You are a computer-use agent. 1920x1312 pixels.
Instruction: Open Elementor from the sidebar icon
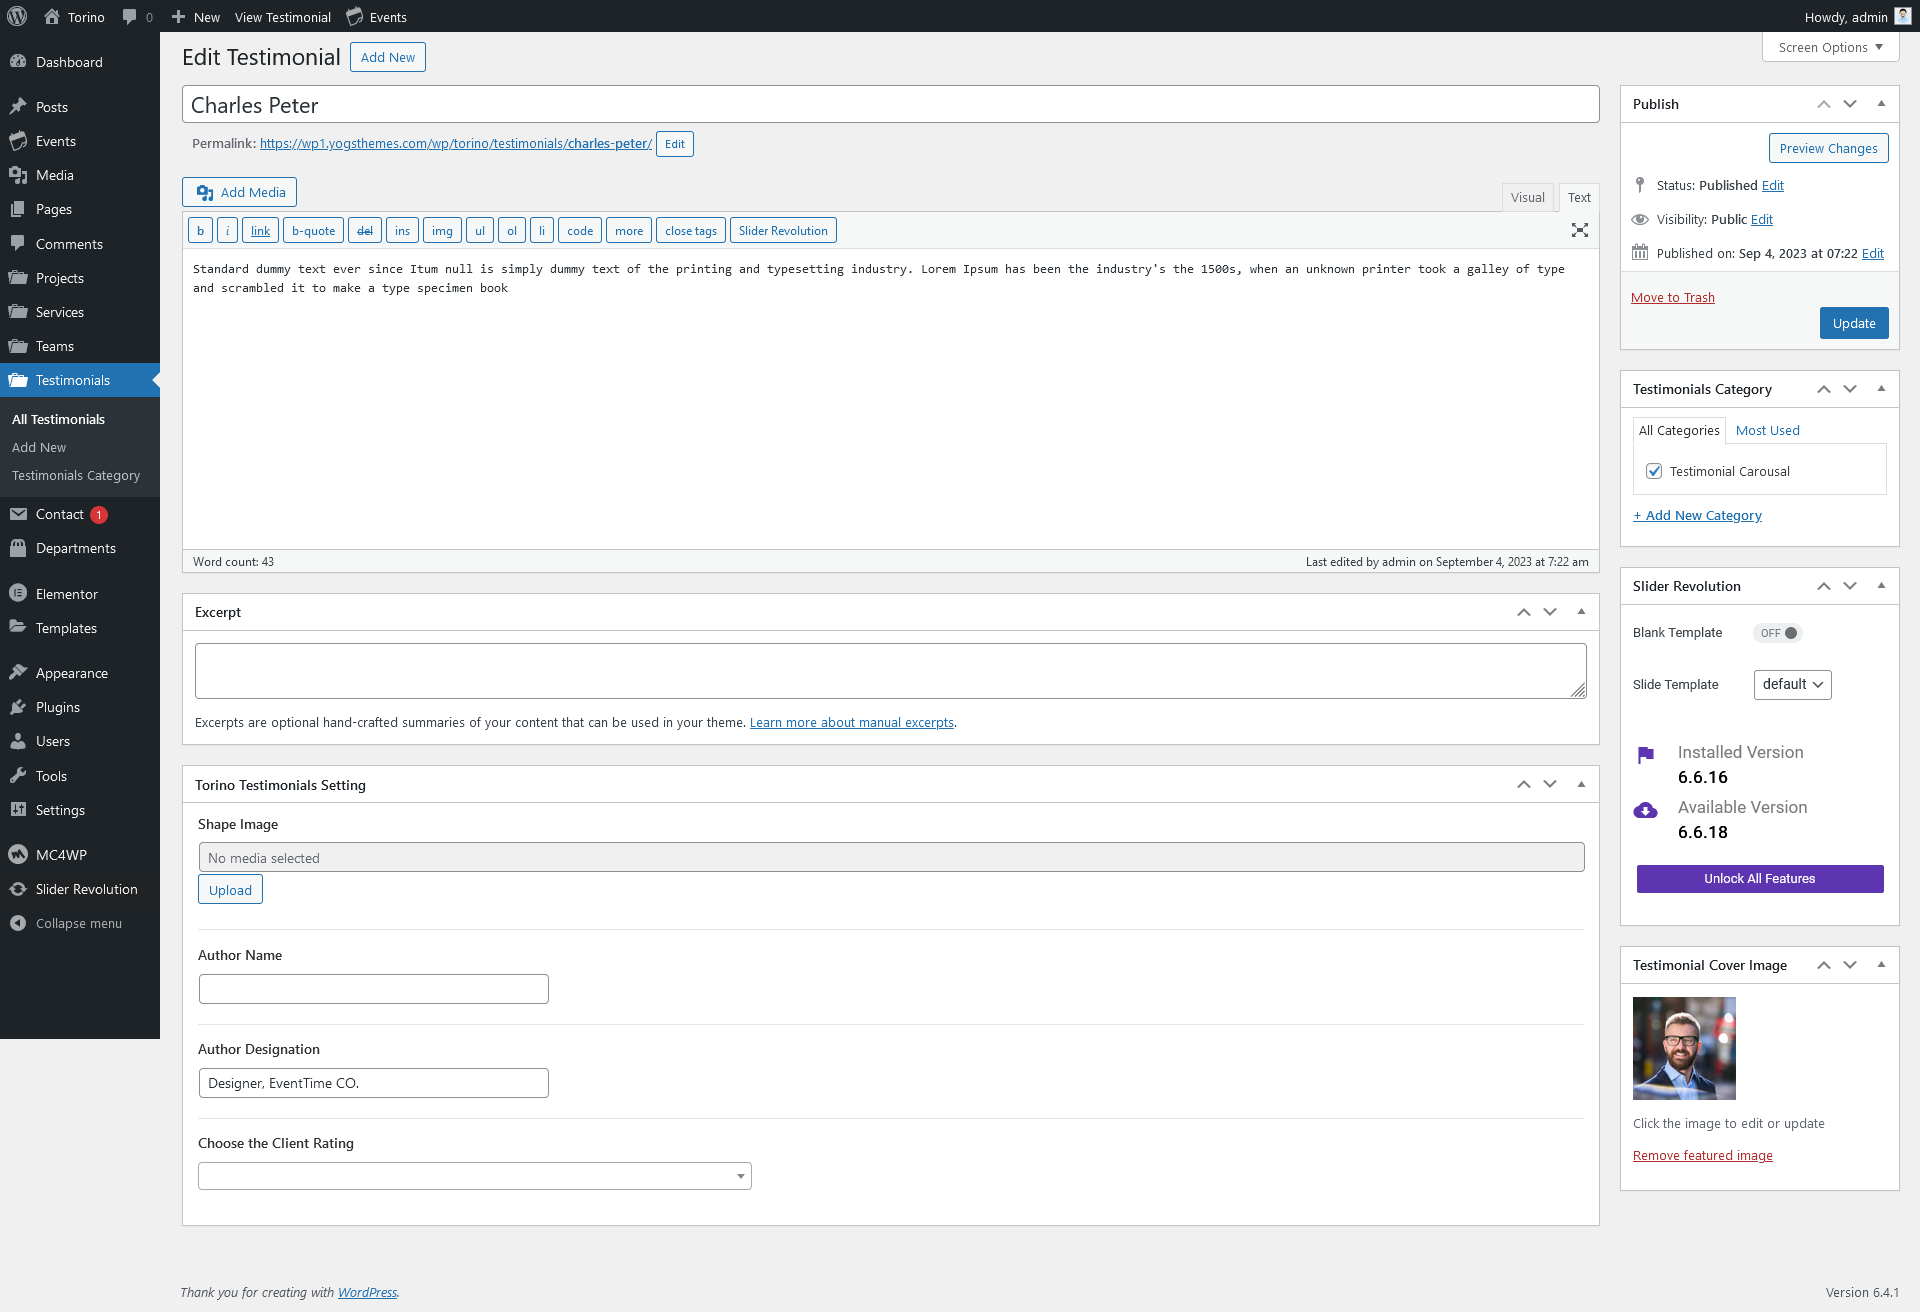coord(18,594)
